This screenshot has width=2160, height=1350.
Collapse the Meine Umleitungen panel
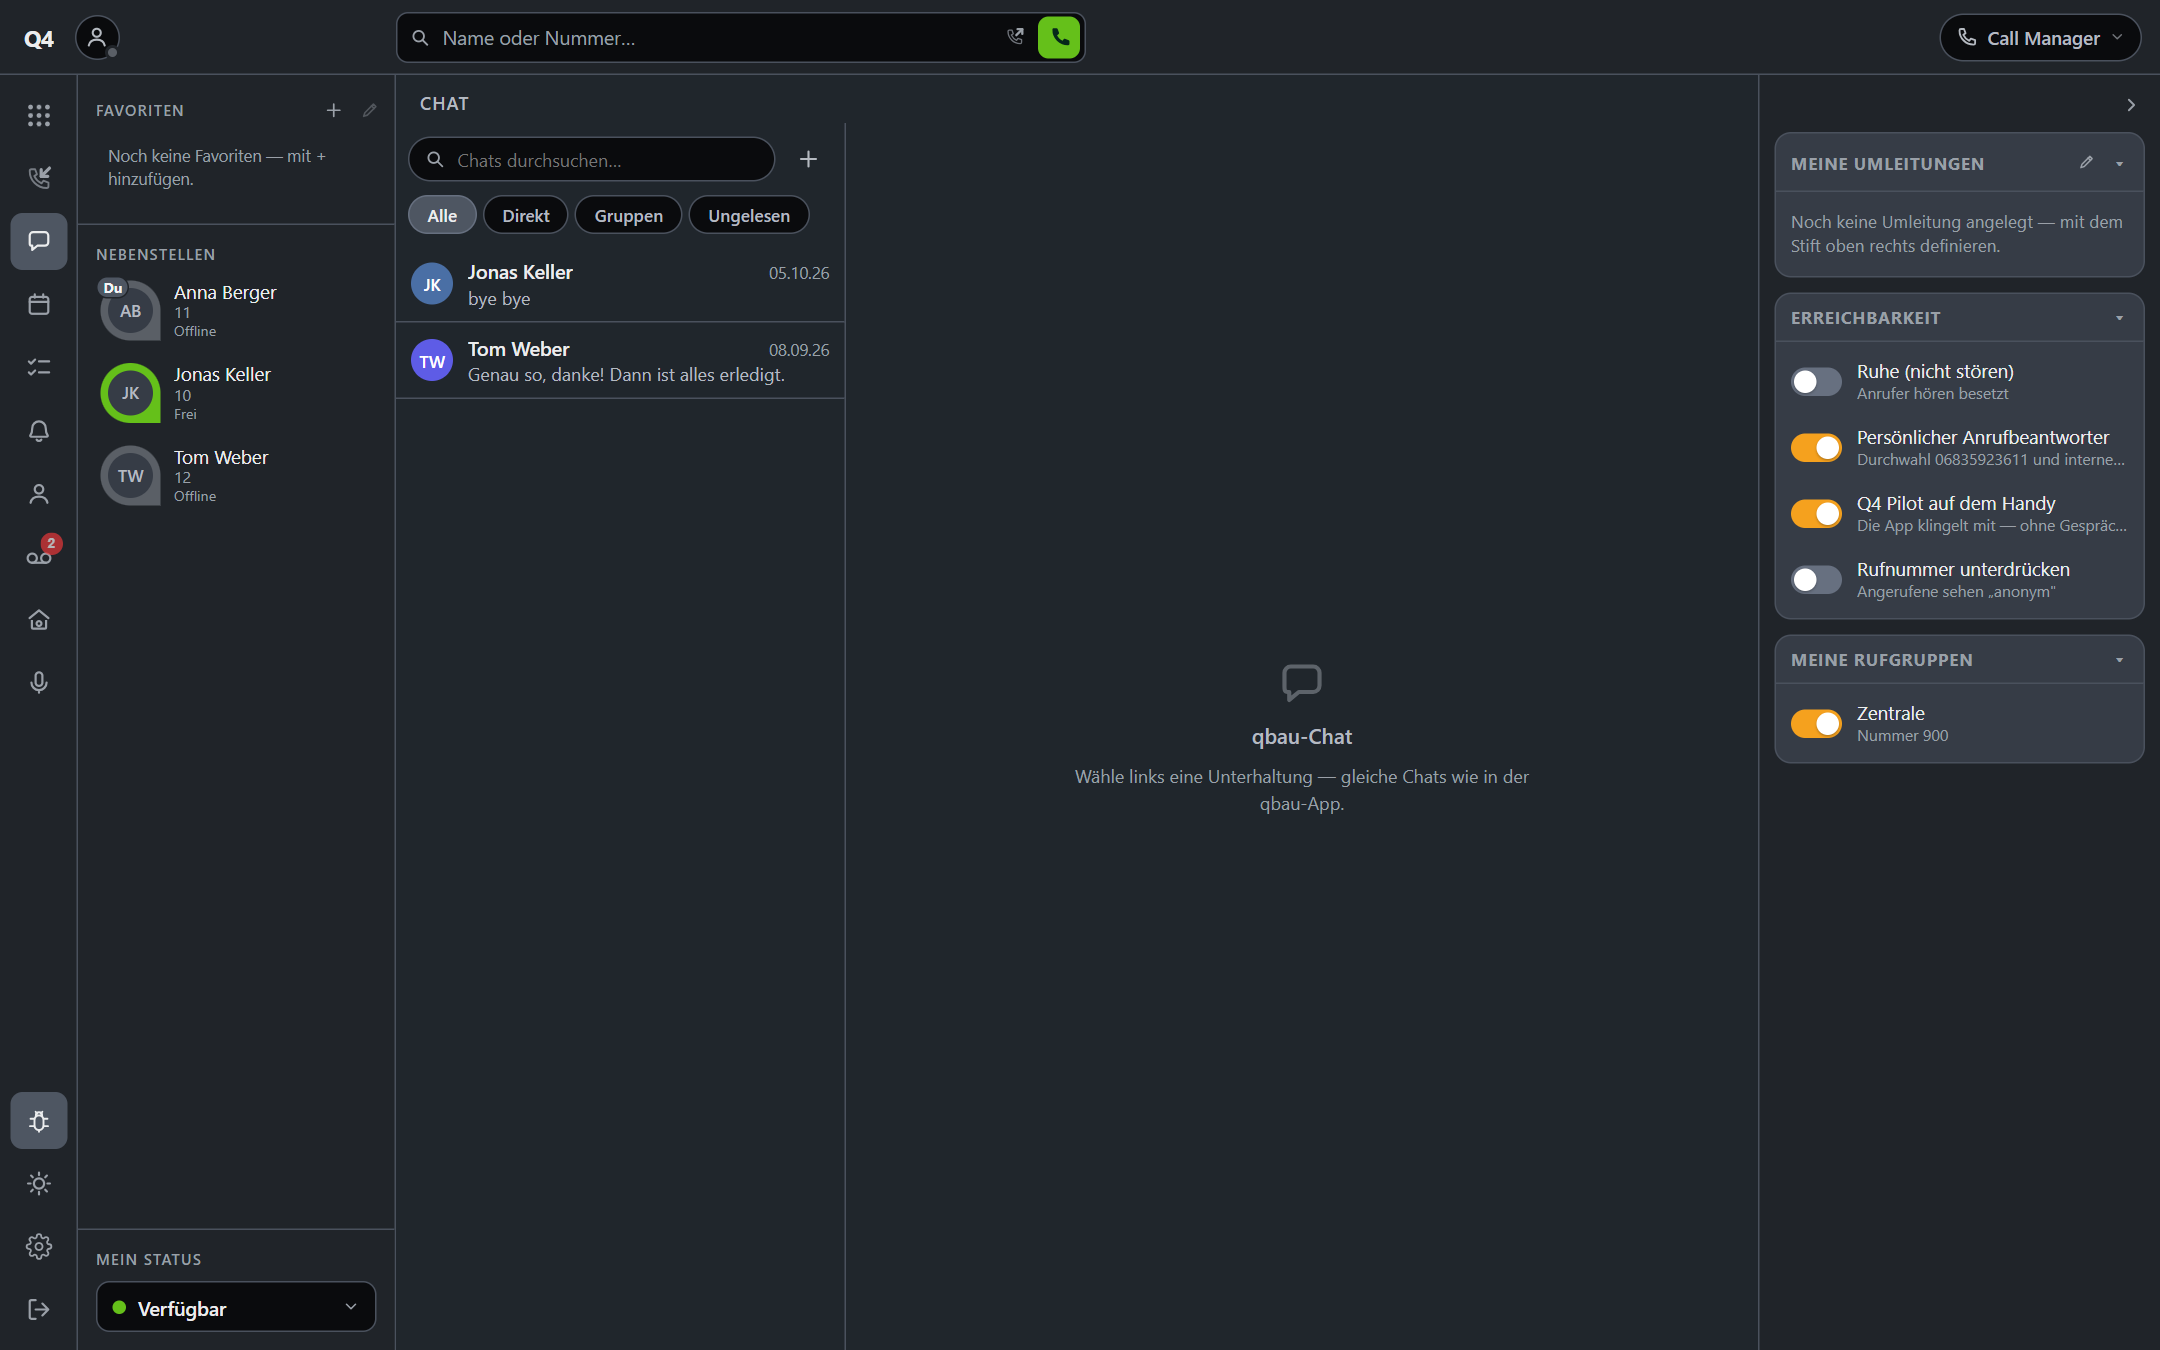coord(2120,164)
